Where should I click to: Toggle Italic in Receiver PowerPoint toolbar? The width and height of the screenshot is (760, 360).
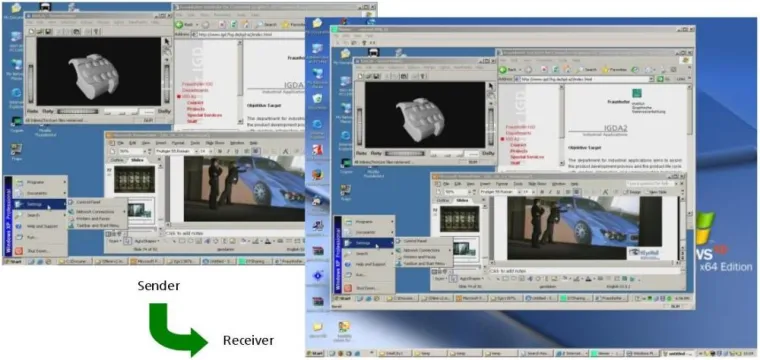551,192
